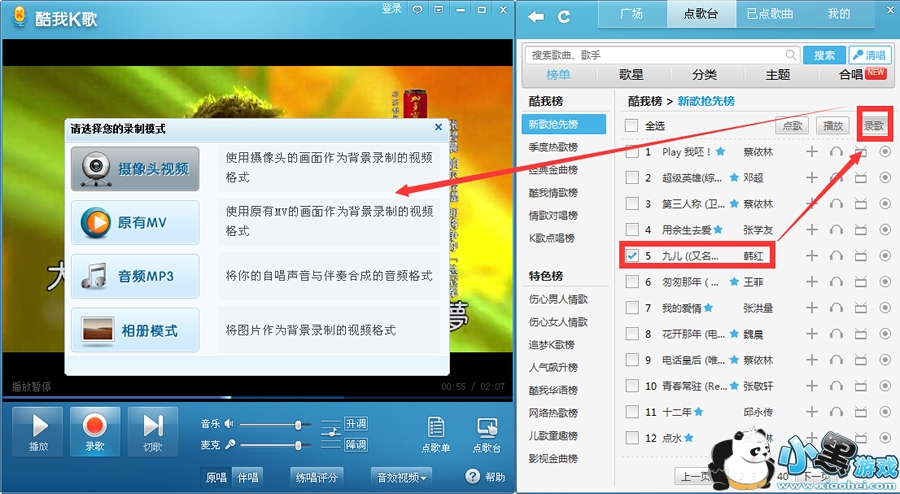Viewport: 900px width, 494px height.
Task: Switch to the 我的 tab
Action: [x=839, y=14]
